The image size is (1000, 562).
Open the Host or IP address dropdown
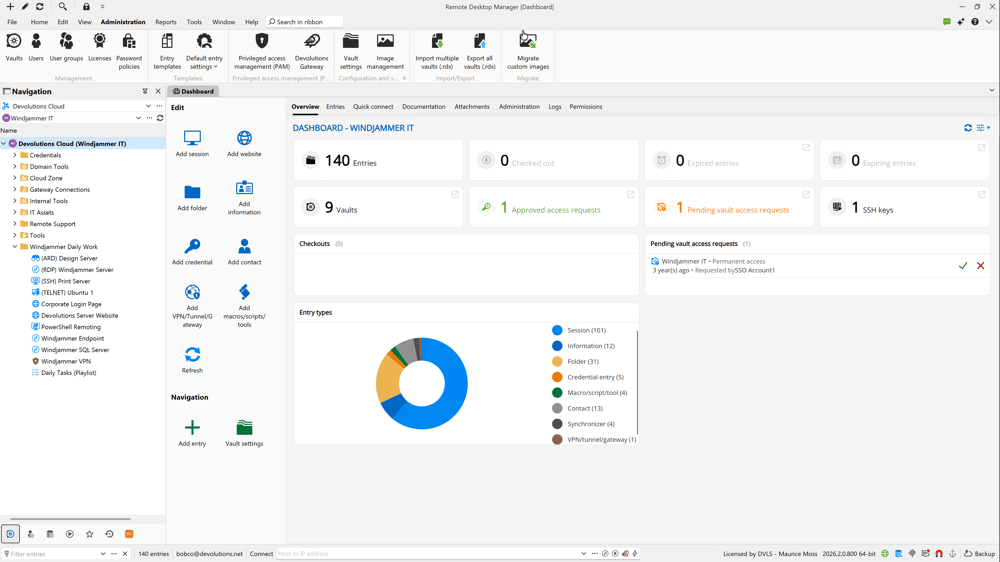584,554
